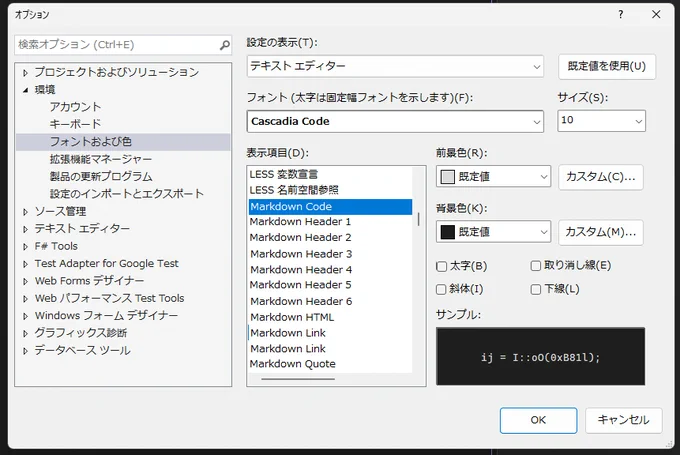Screen dimensions: 680x455
Task: Expand Windows フォーム デザイナー node
Action: (25, 316)
